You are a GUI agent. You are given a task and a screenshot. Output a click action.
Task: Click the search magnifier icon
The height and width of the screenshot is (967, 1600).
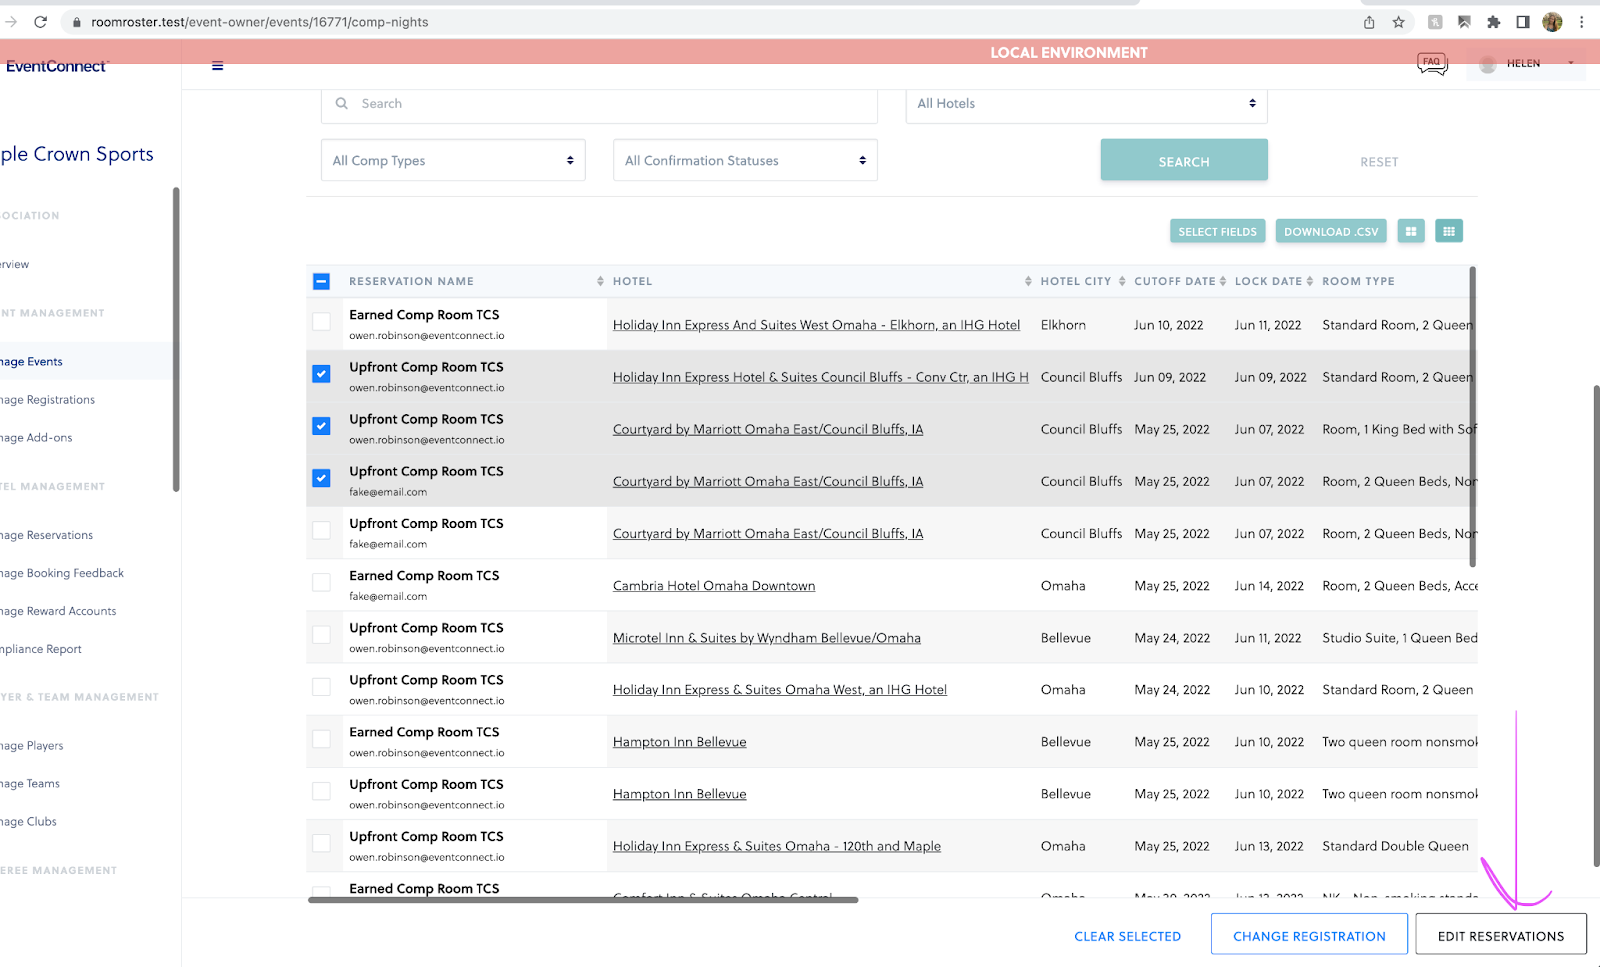point(342,103)
